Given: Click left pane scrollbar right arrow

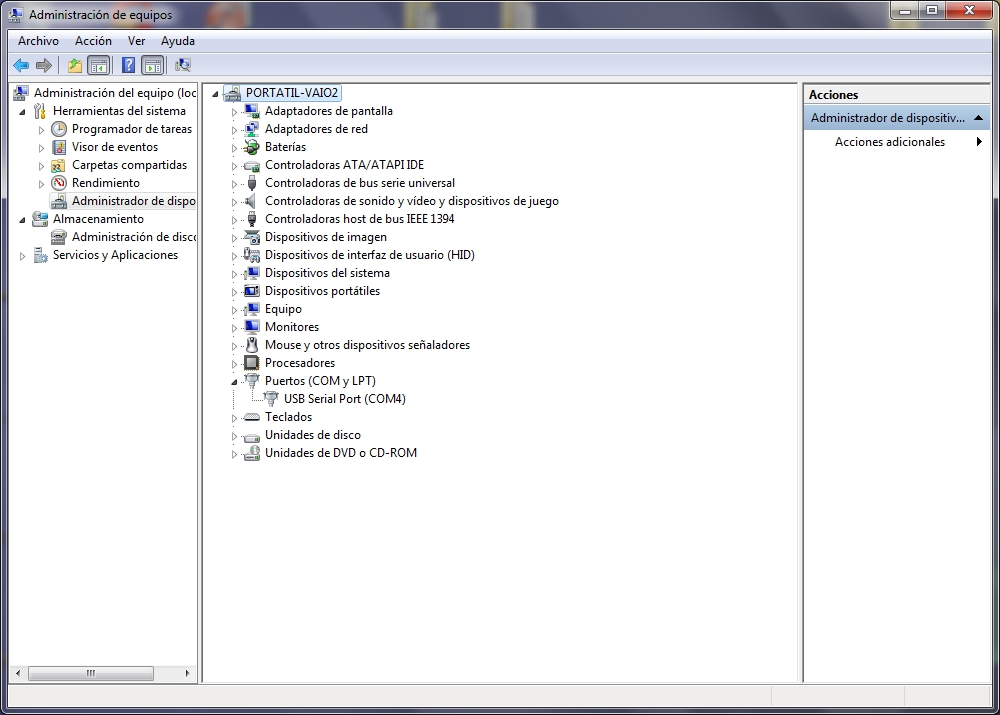Looking at the screenshot, I should click(x=188, y=673).
